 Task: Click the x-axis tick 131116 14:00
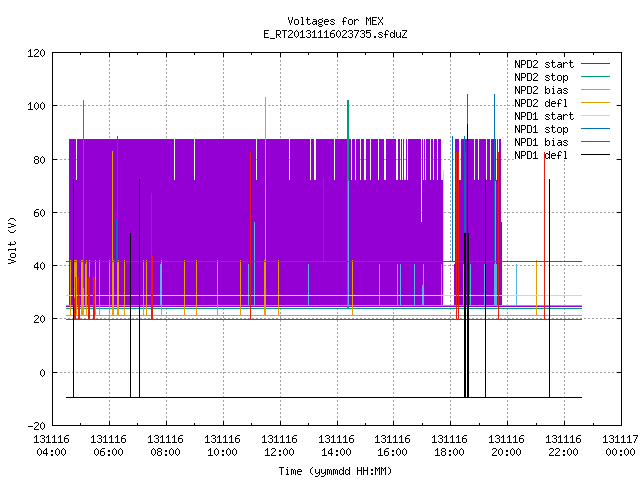(336, 446)
